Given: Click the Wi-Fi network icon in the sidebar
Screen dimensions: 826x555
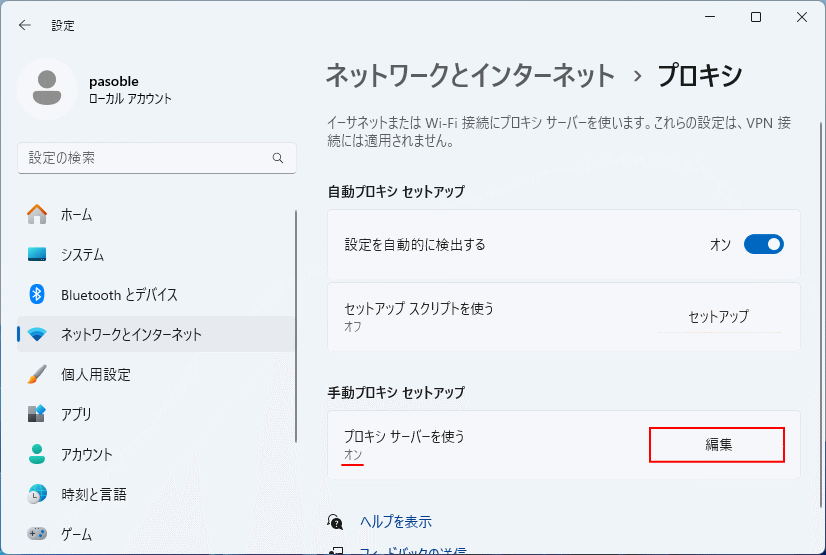Looking at the screenshot, I should (x=37, y=334).
